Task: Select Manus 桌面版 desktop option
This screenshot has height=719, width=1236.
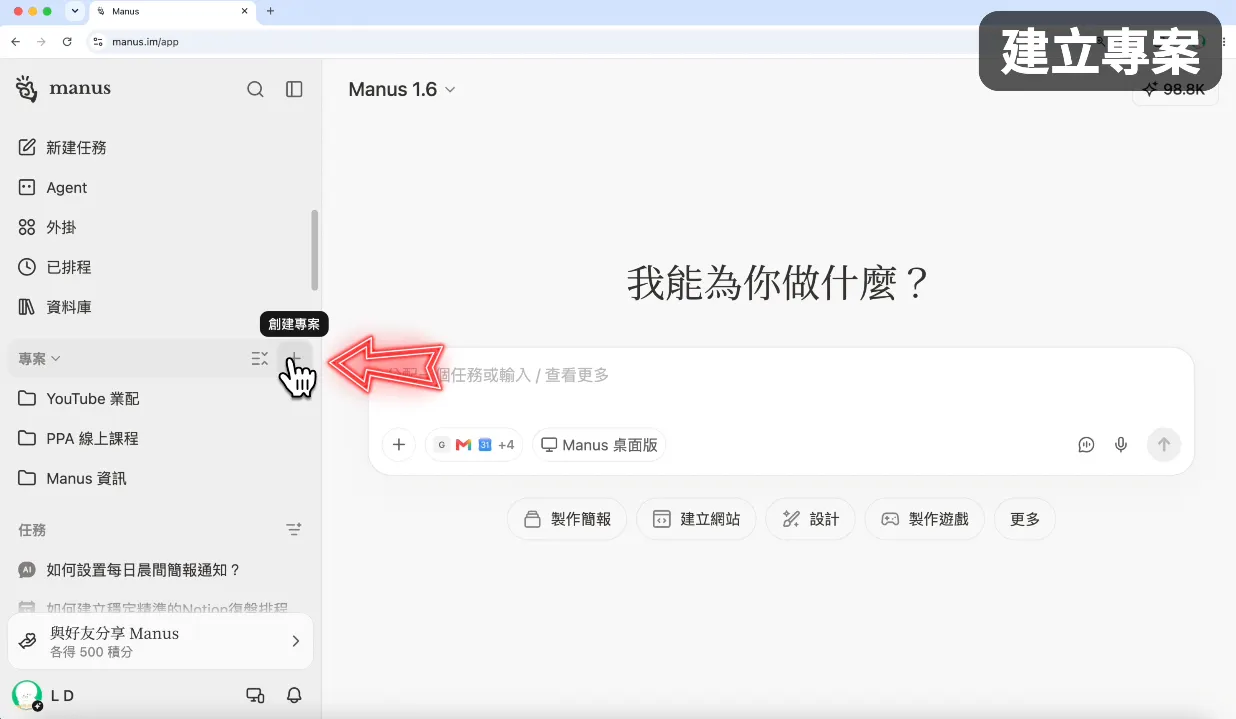Action: (x=599, y=444)
